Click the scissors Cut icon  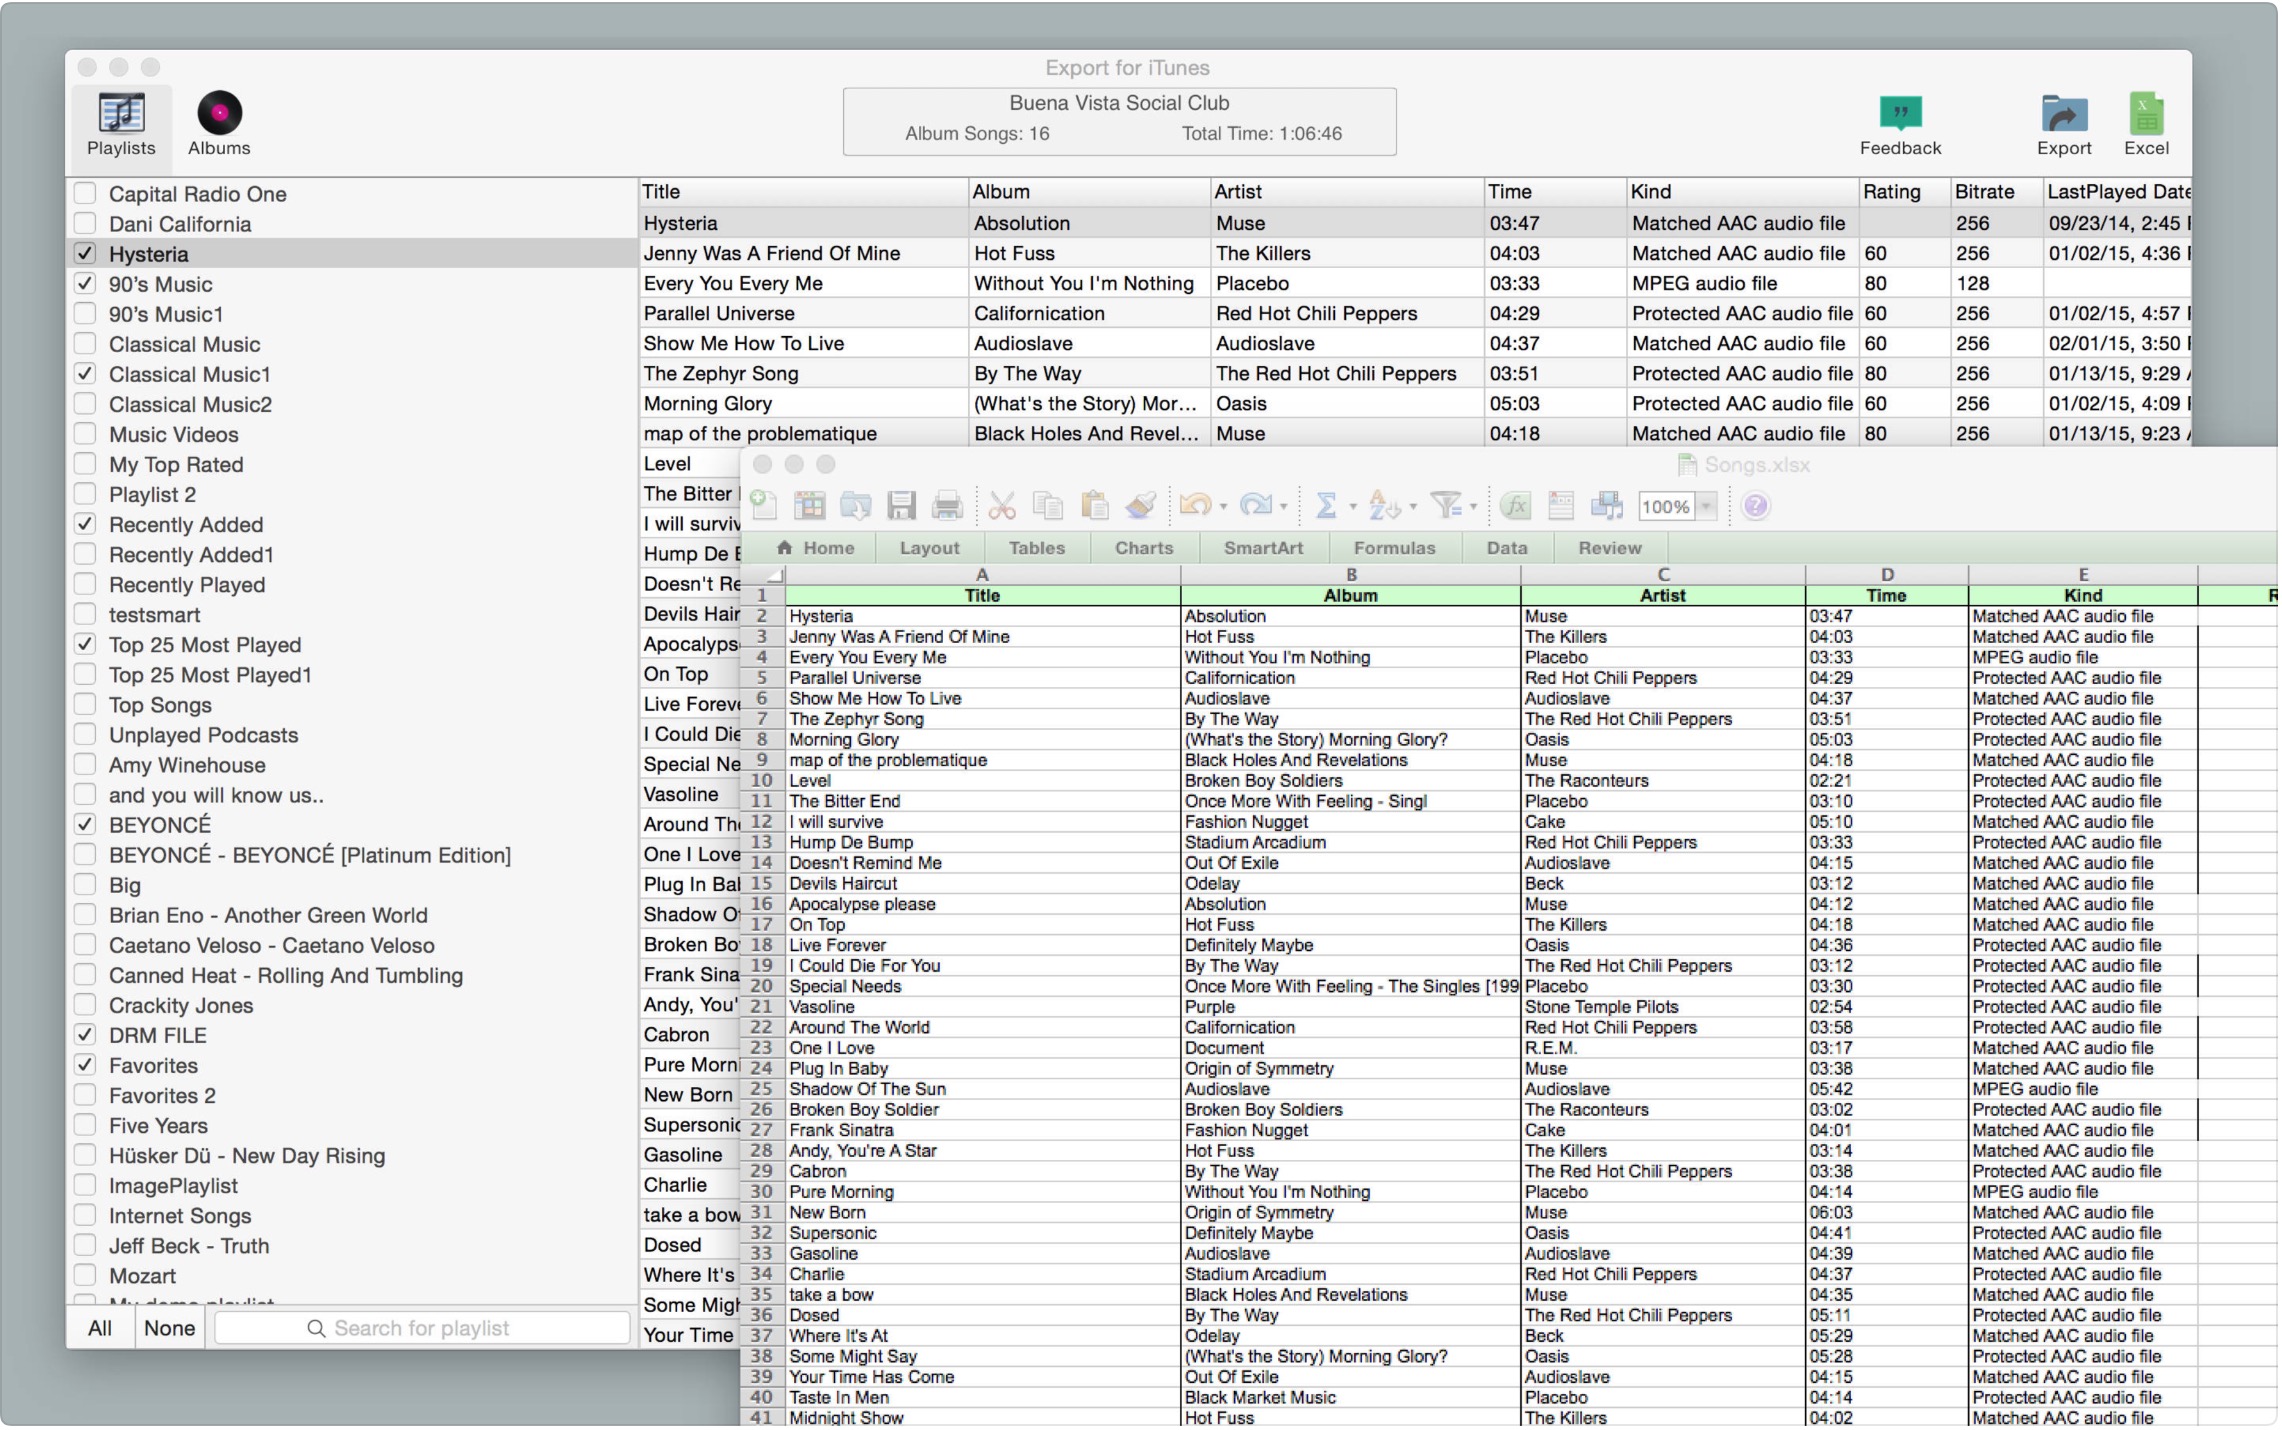[x=1001, y=506]
